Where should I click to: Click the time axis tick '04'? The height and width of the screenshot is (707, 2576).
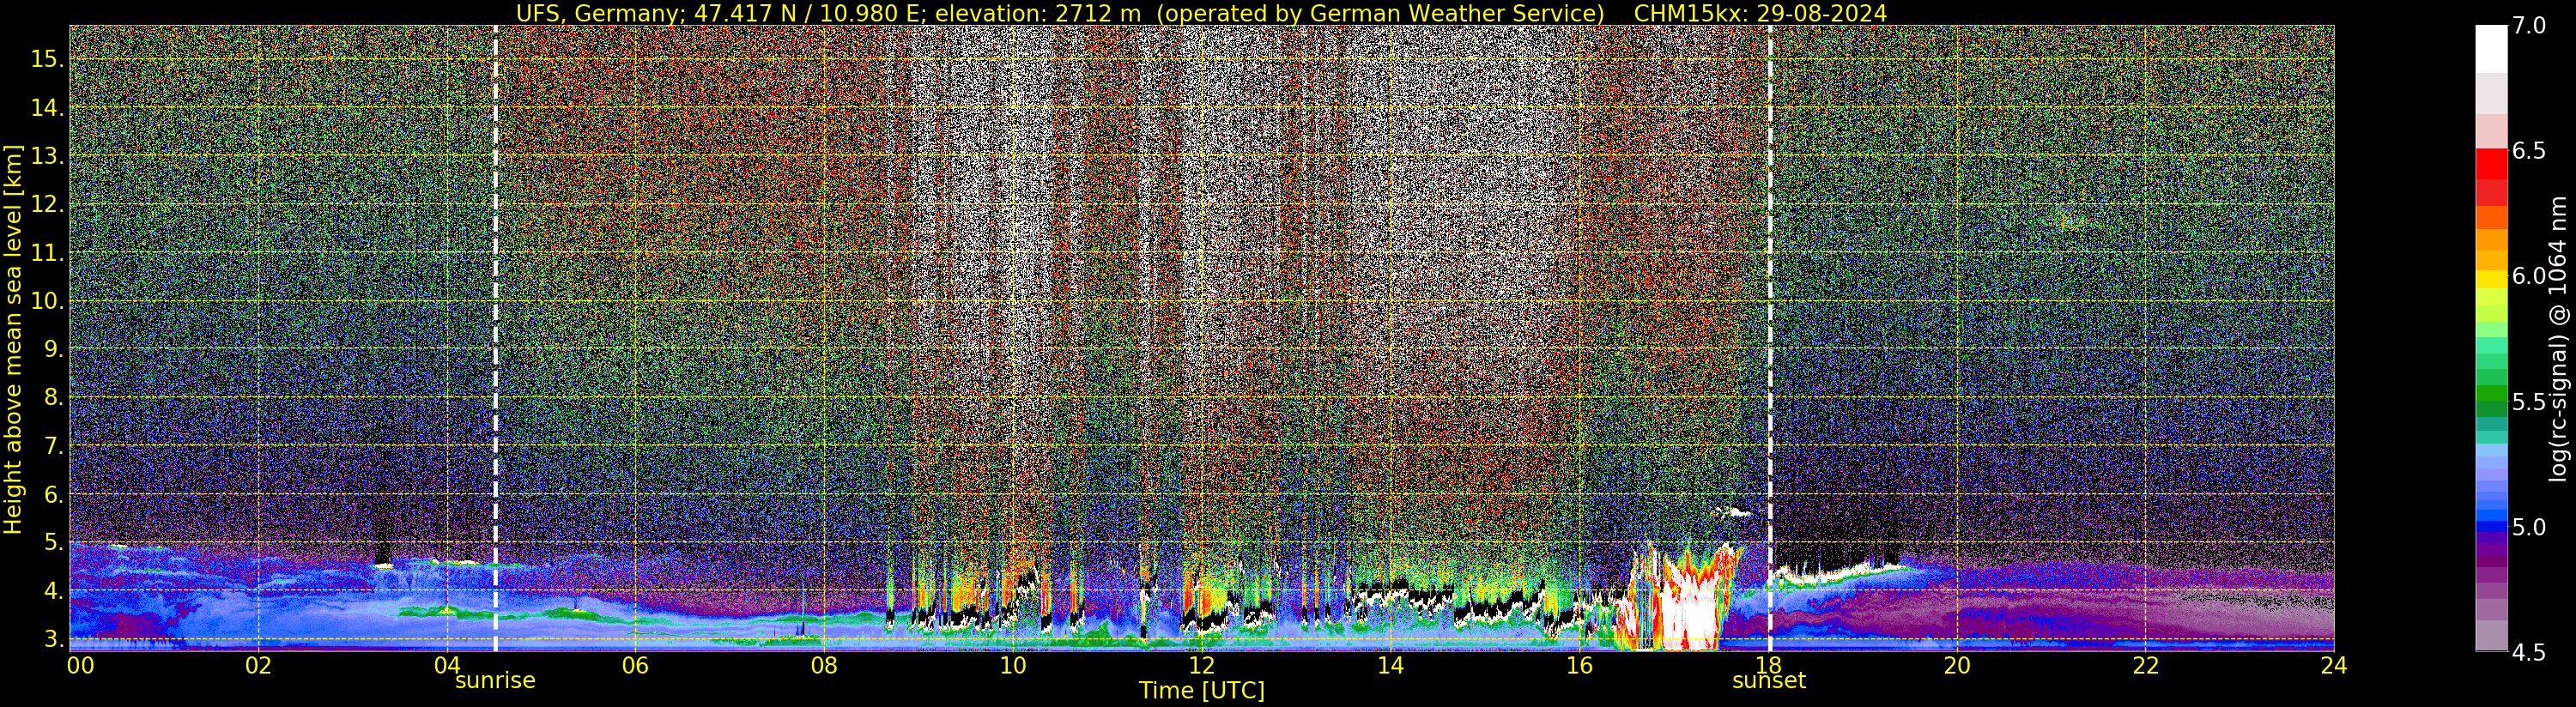[x=447, y=666]
